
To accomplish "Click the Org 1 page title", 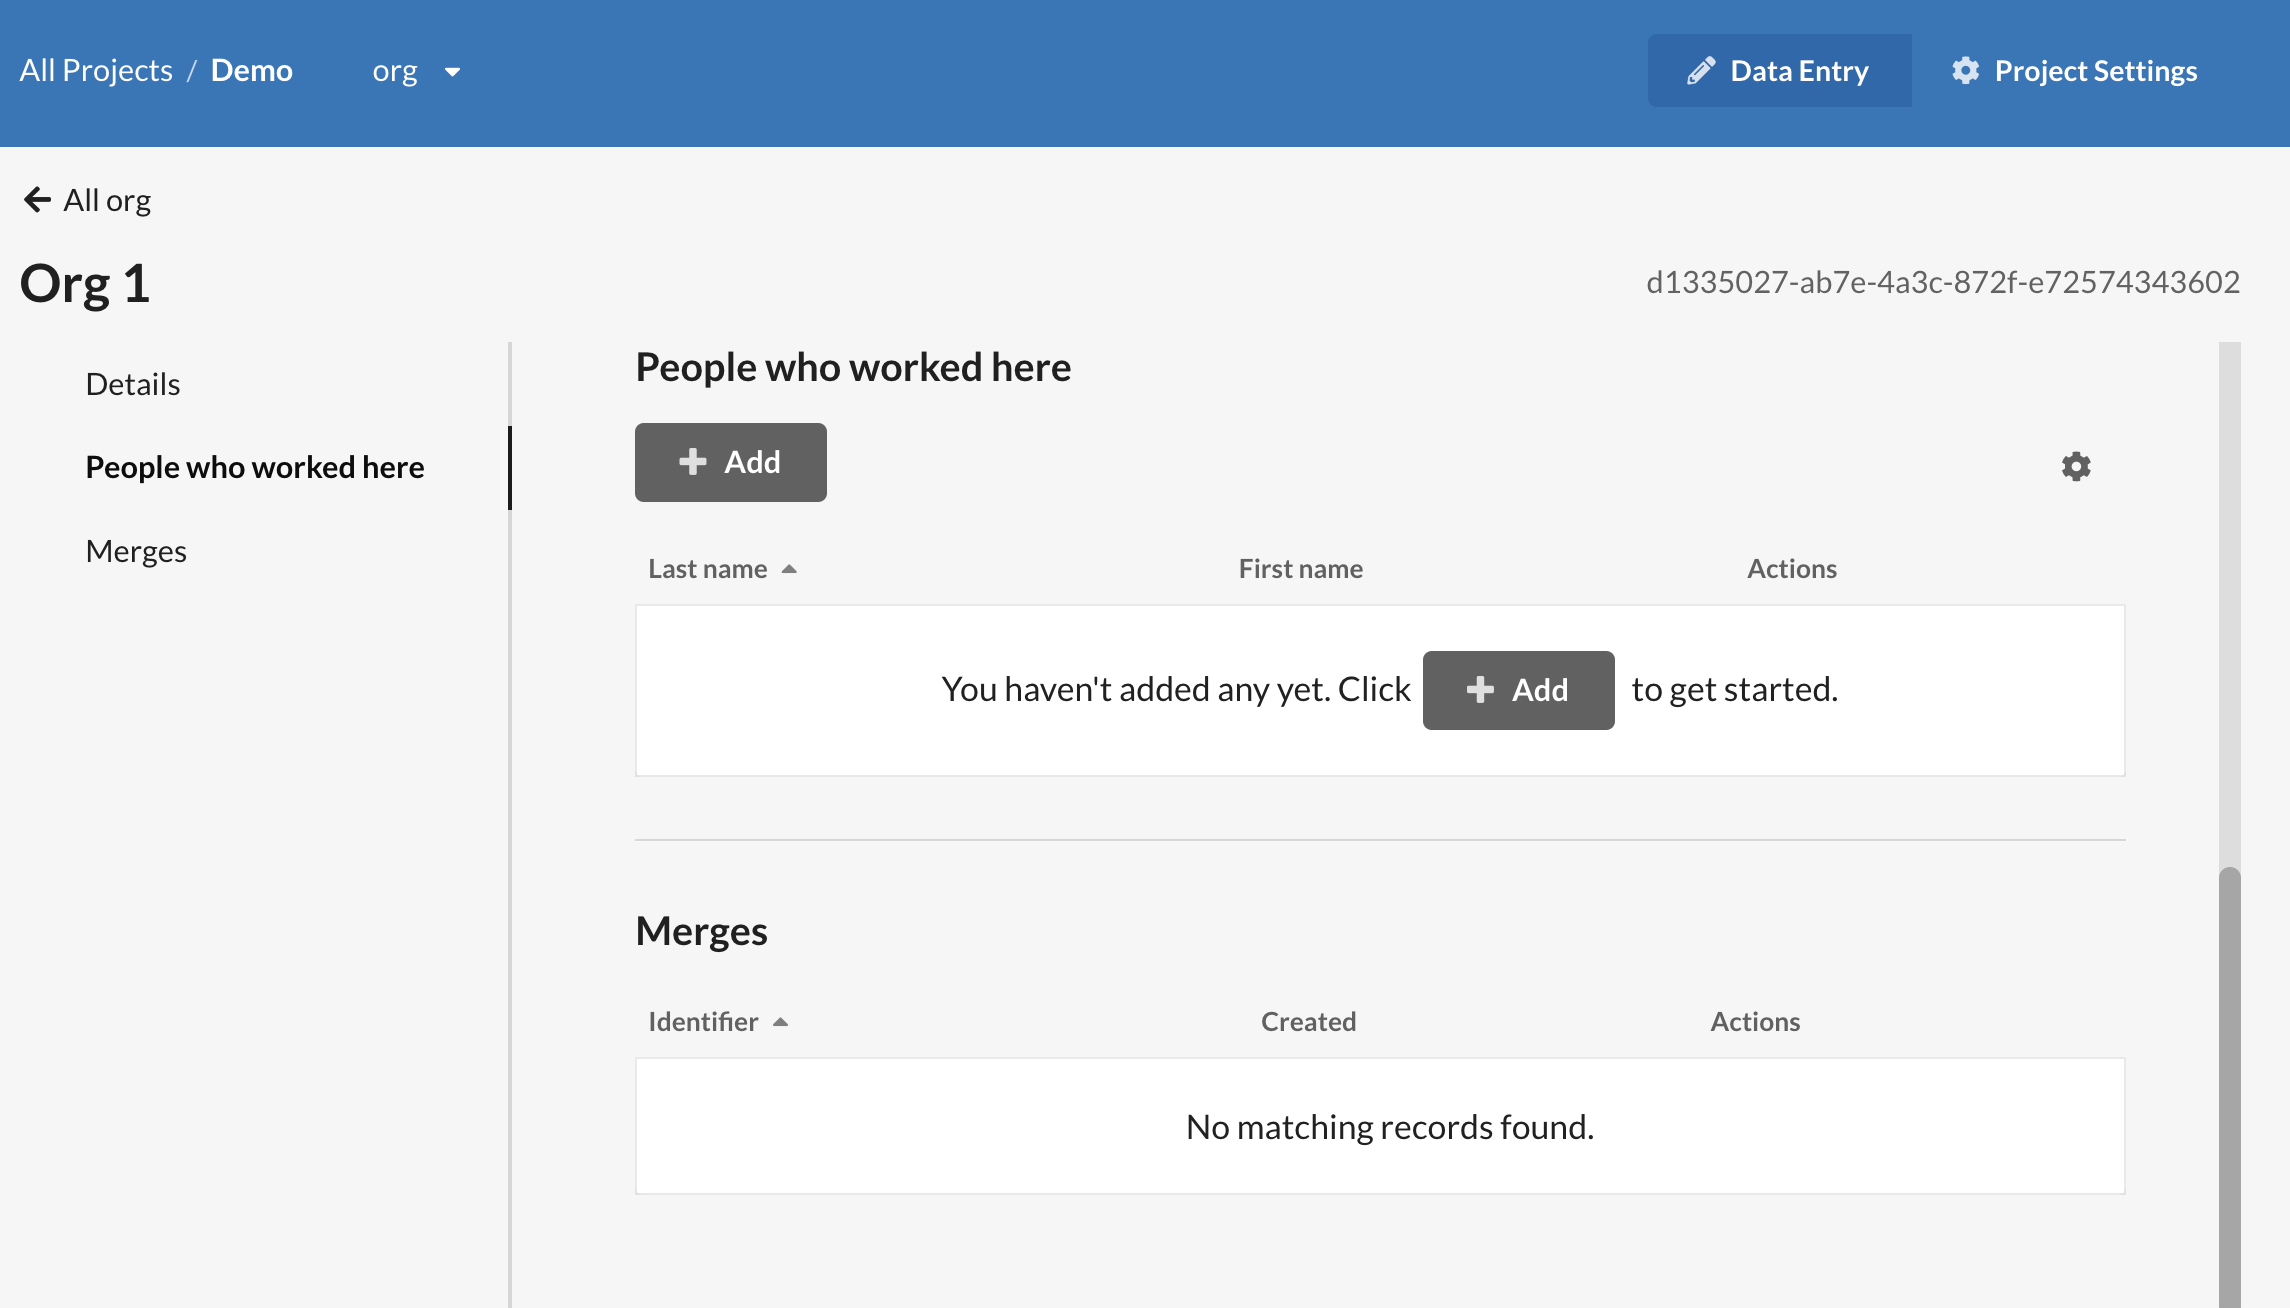I will [x=85, y=284].
